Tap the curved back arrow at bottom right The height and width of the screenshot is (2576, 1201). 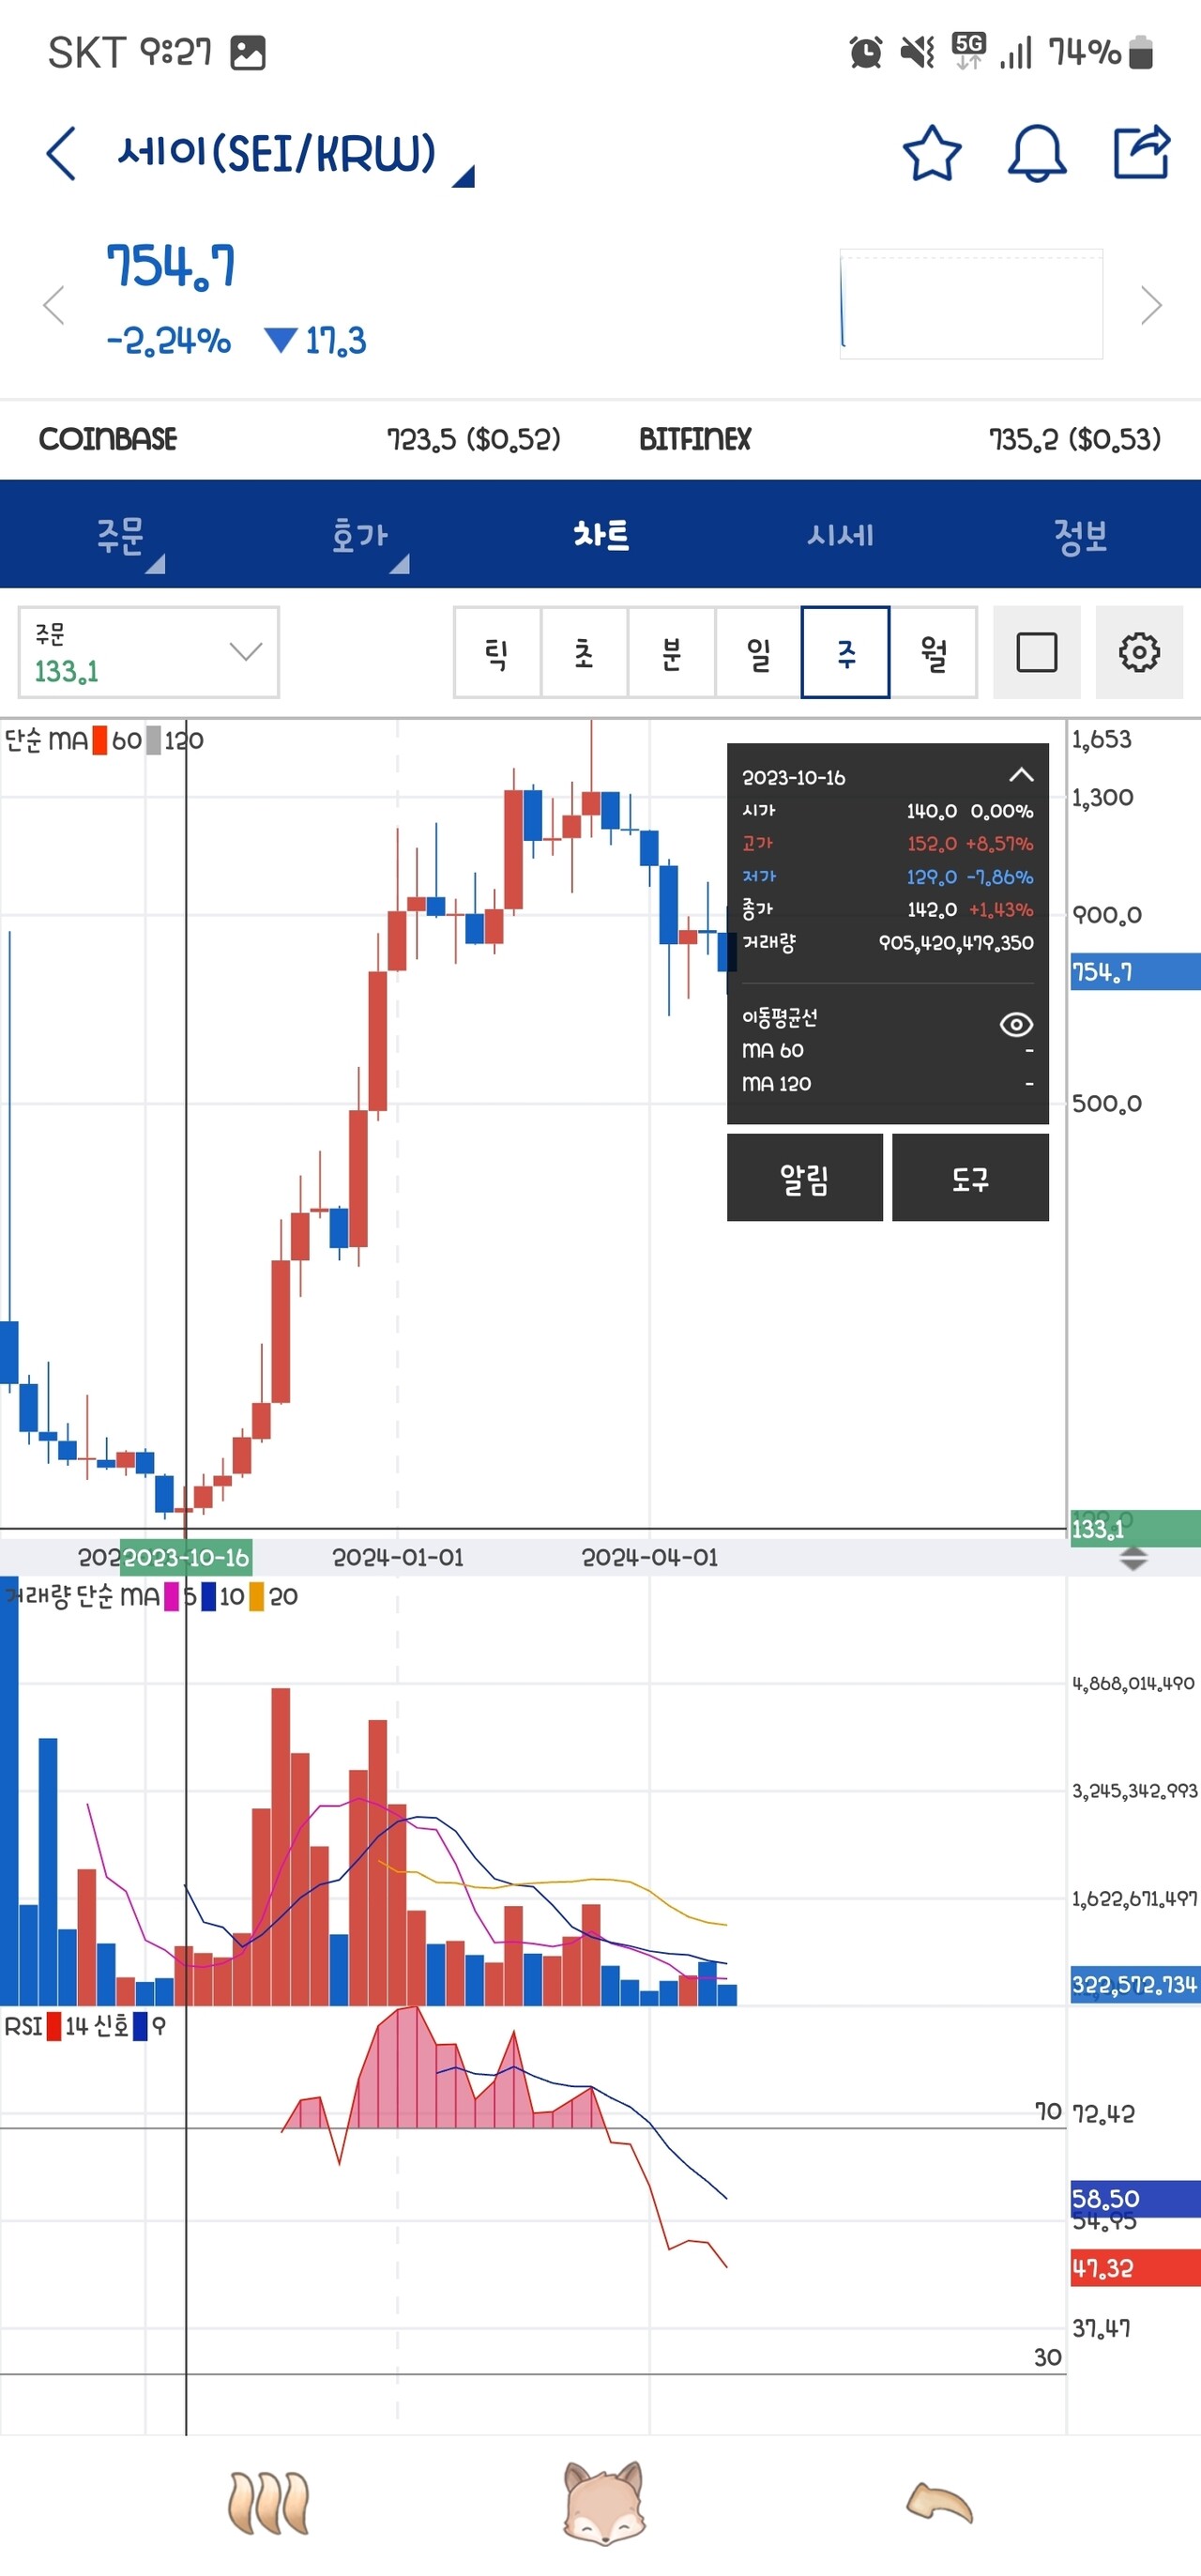(938, 2503)
